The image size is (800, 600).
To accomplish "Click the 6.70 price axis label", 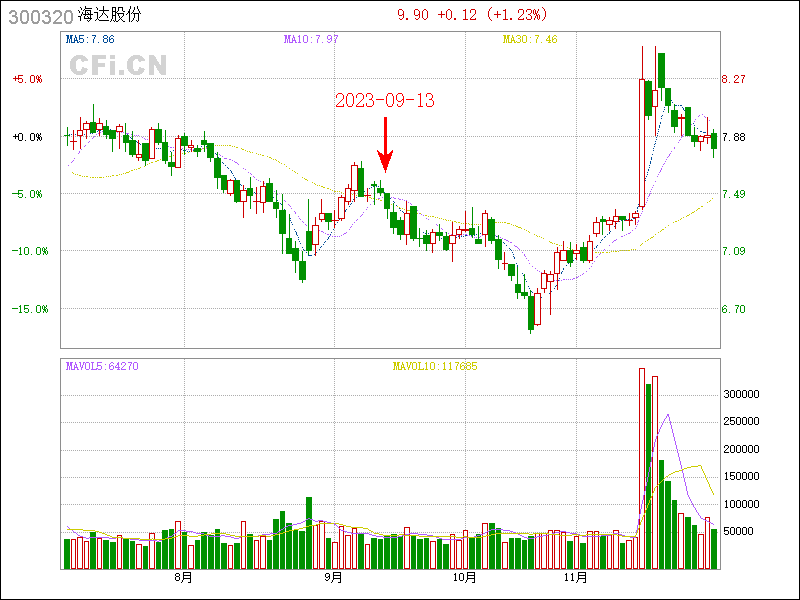I will click(x=733, y=309).
